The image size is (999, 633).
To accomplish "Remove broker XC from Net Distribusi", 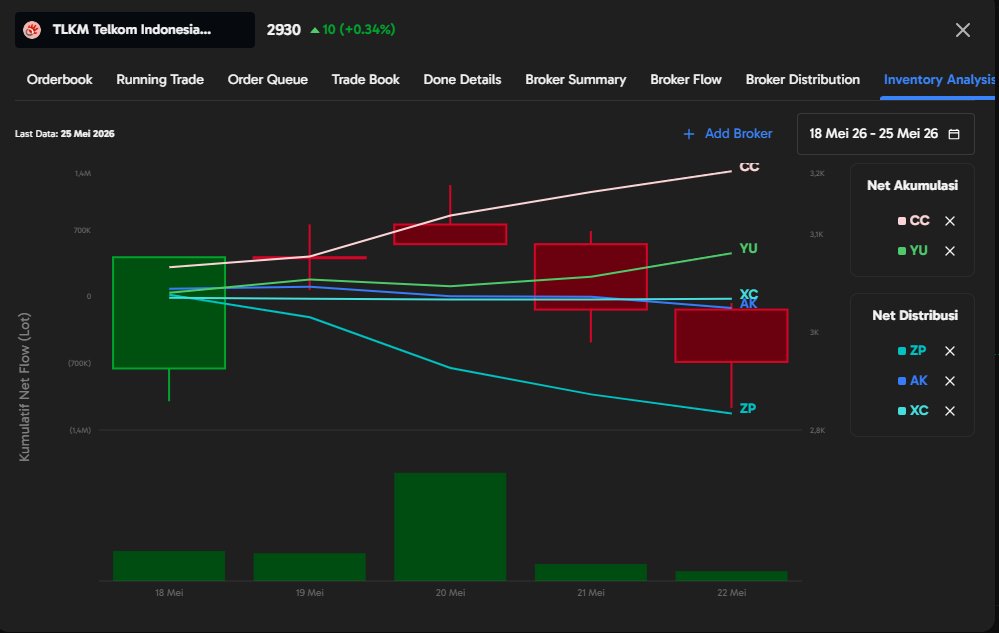I will pos(950,411).
